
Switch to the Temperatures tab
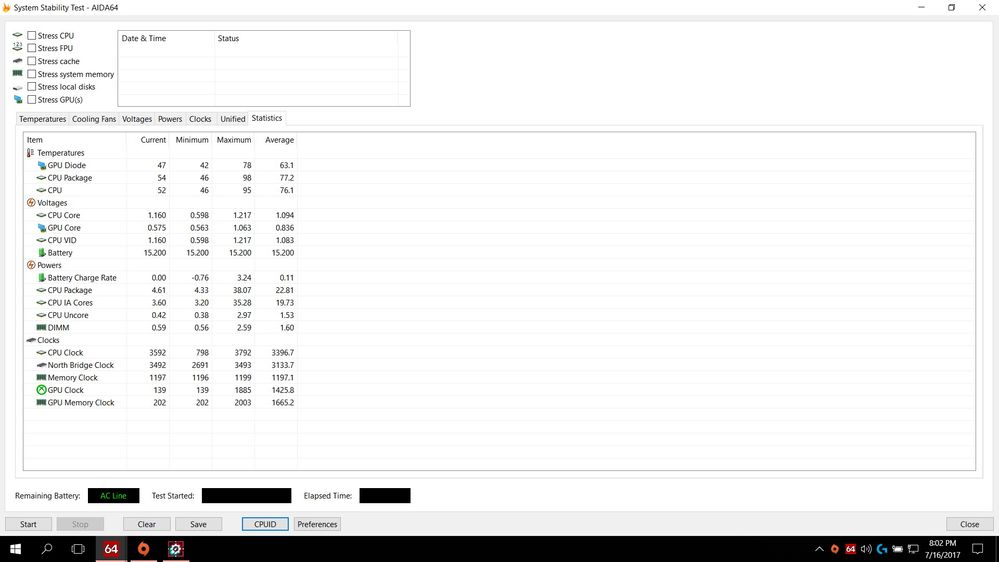click(42, 119)
